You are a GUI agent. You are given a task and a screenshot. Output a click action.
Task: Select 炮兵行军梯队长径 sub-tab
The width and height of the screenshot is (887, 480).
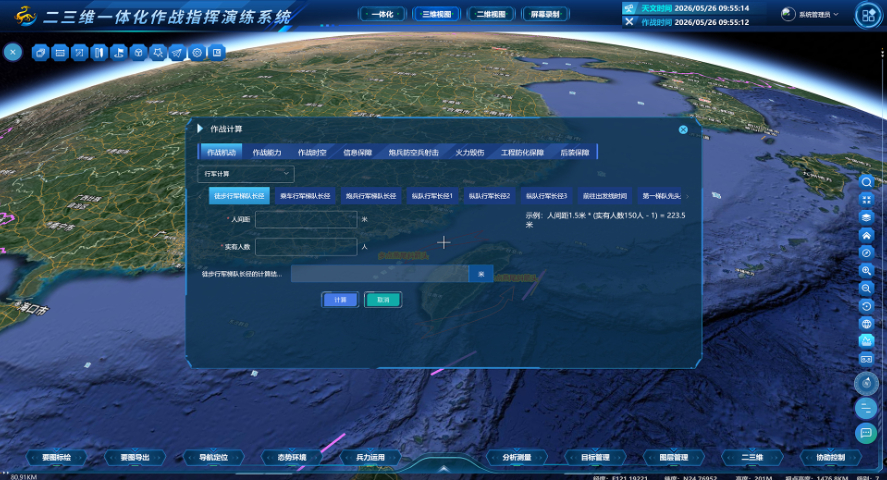pyautogui.click(x=371, y=196)
